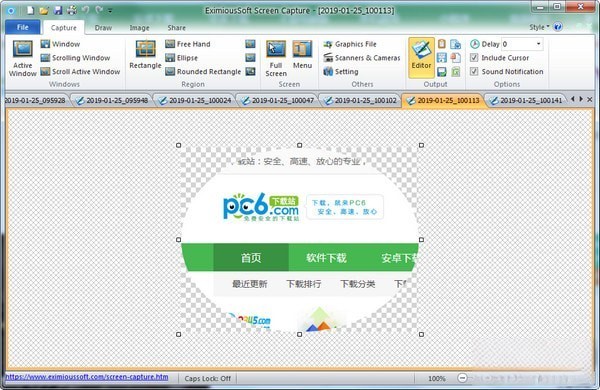The width and height of the screenshot is (600, 390).
Task: Click the Save icon in quick access toolbar
Action: (58, 10)
